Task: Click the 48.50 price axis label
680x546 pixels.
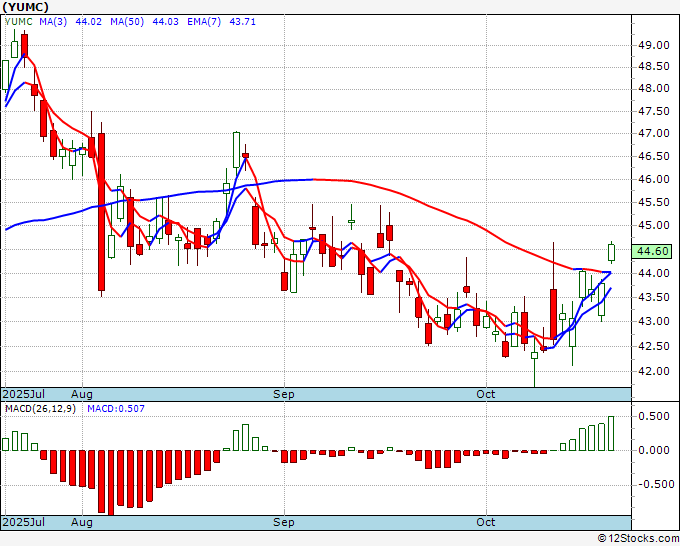Action: click(653, 66)
